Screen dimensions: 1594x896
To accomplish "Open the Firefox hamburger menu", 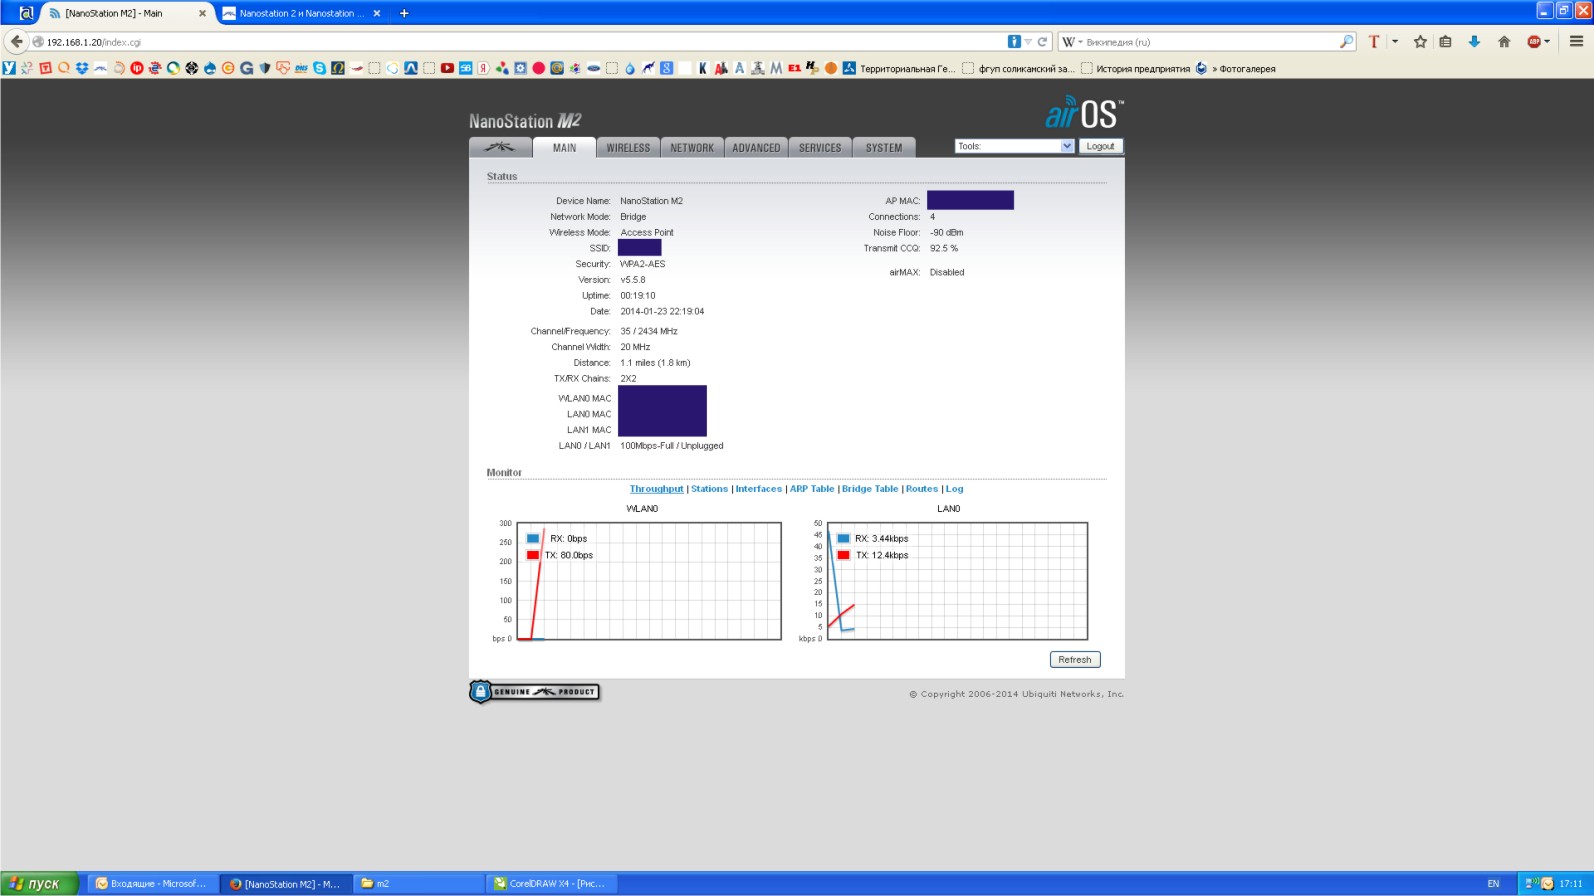I will point(1576,42).
